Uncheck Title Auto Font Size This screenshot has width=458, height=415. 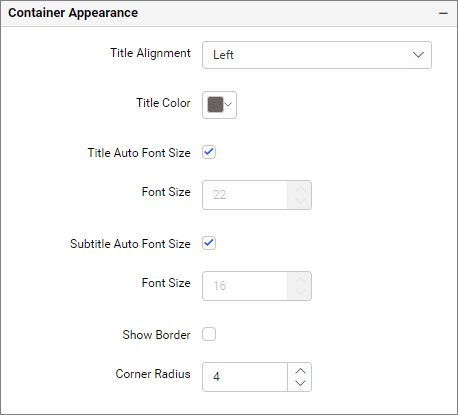(209, 152)
